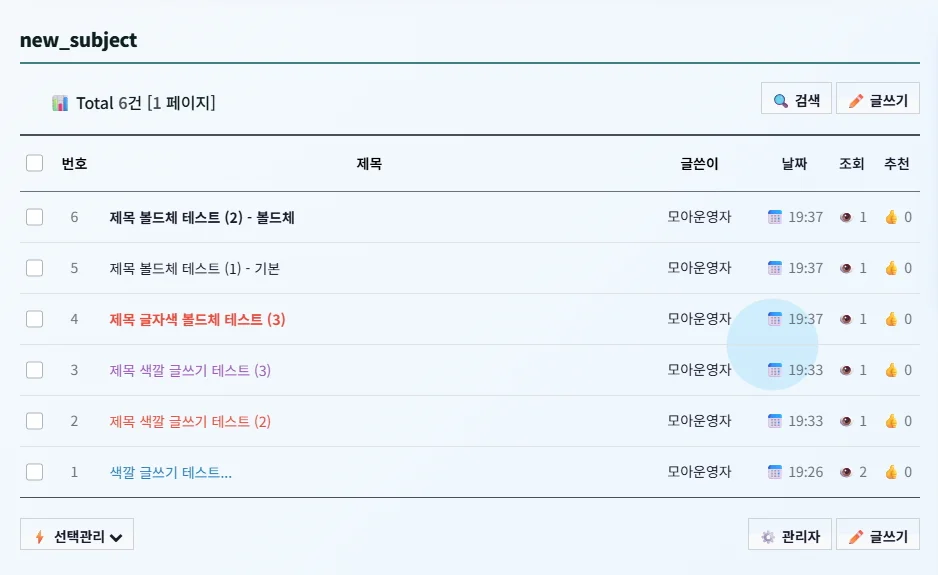Image resolution: width=938 pixels, height=575 pixels.
Task: Click author 모아운영자 on post 2
Action: pyautogui.click(x=699, y=421)
